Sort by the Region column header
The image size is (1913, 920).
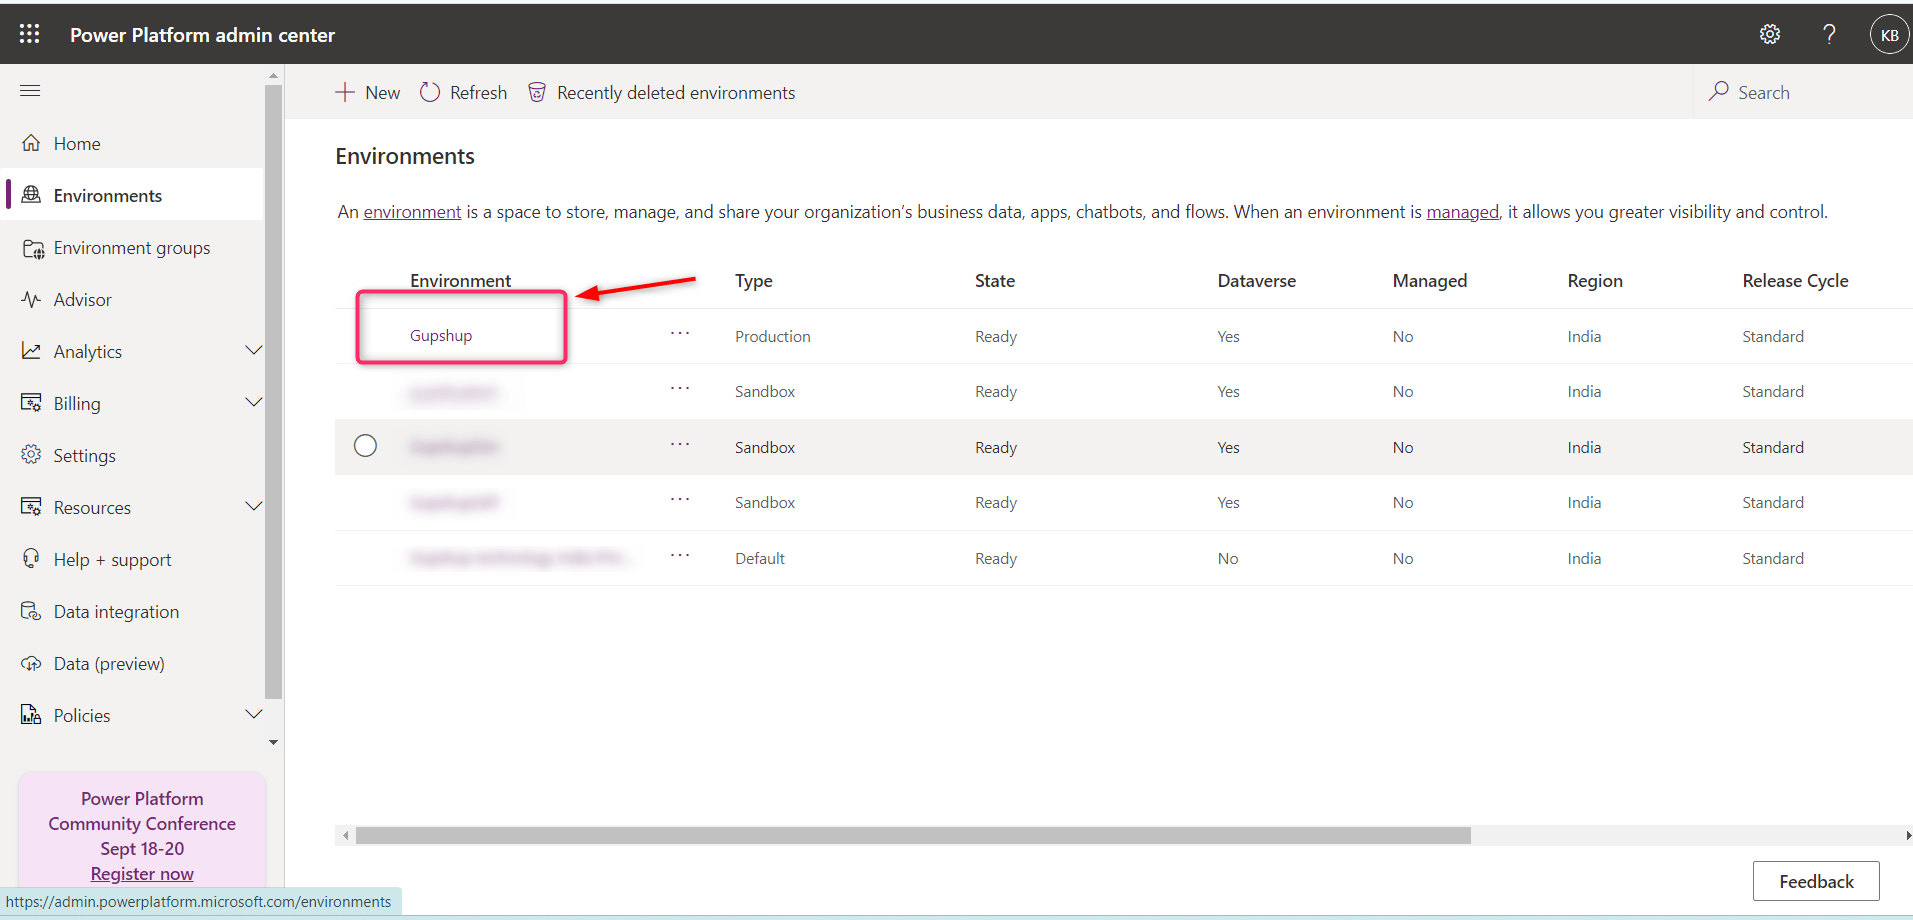coord(1595,281)
